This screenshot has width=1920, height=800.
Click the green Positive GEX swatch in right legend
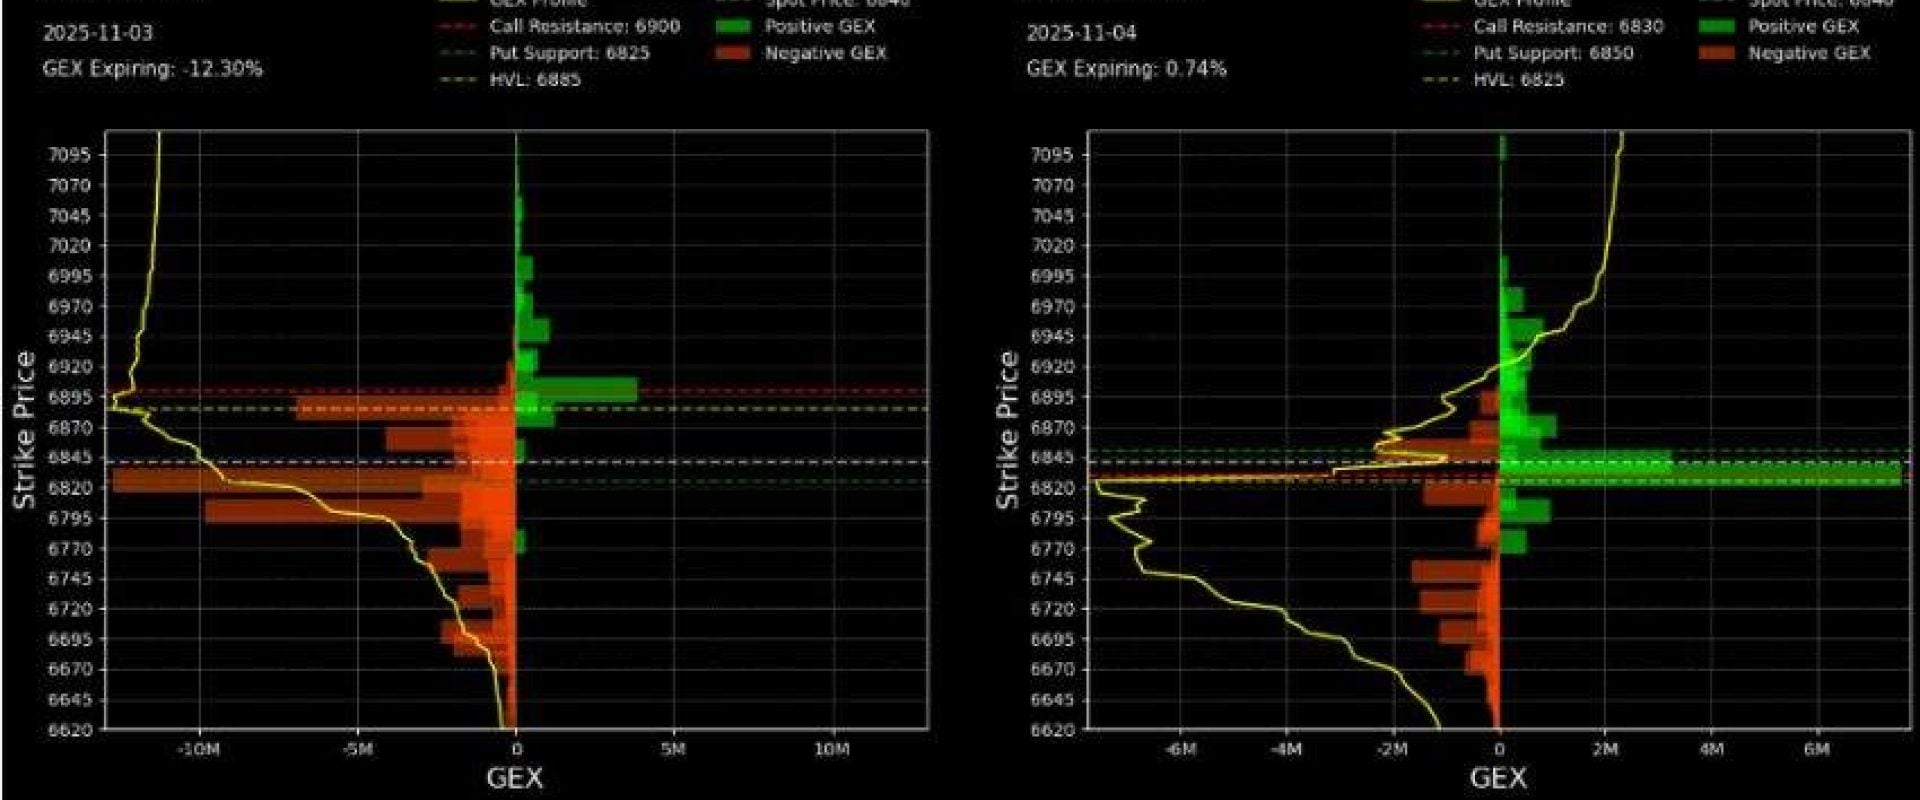tap(1718, 27)
